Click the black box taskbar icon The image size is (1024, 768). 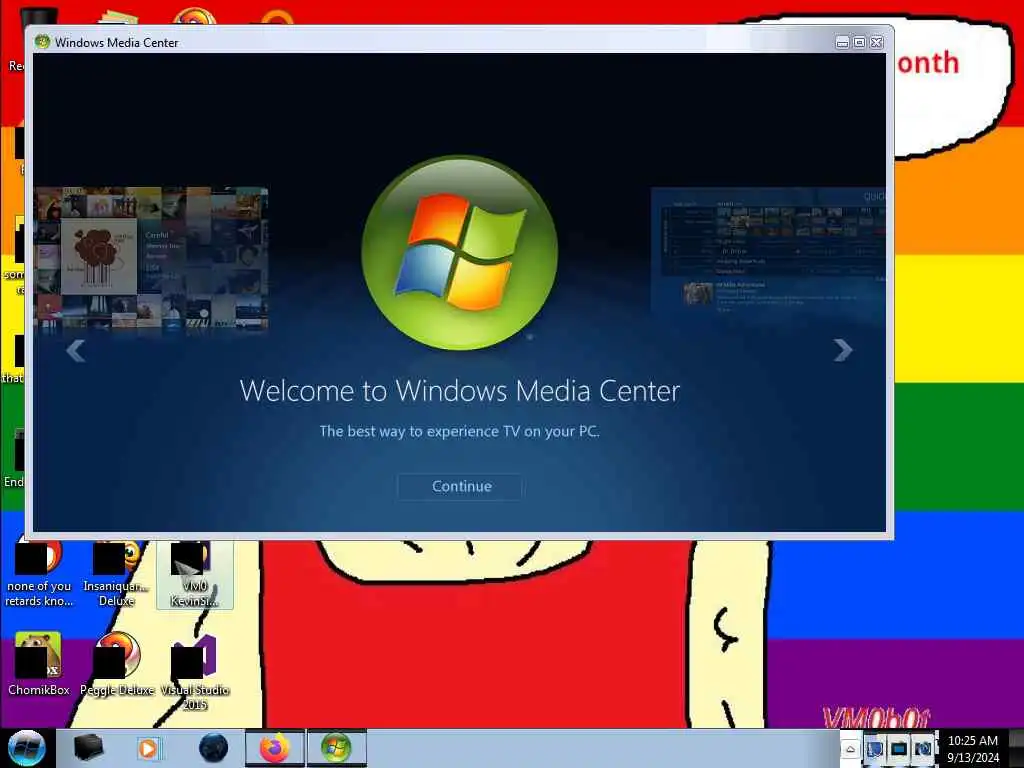coord(88,748)
